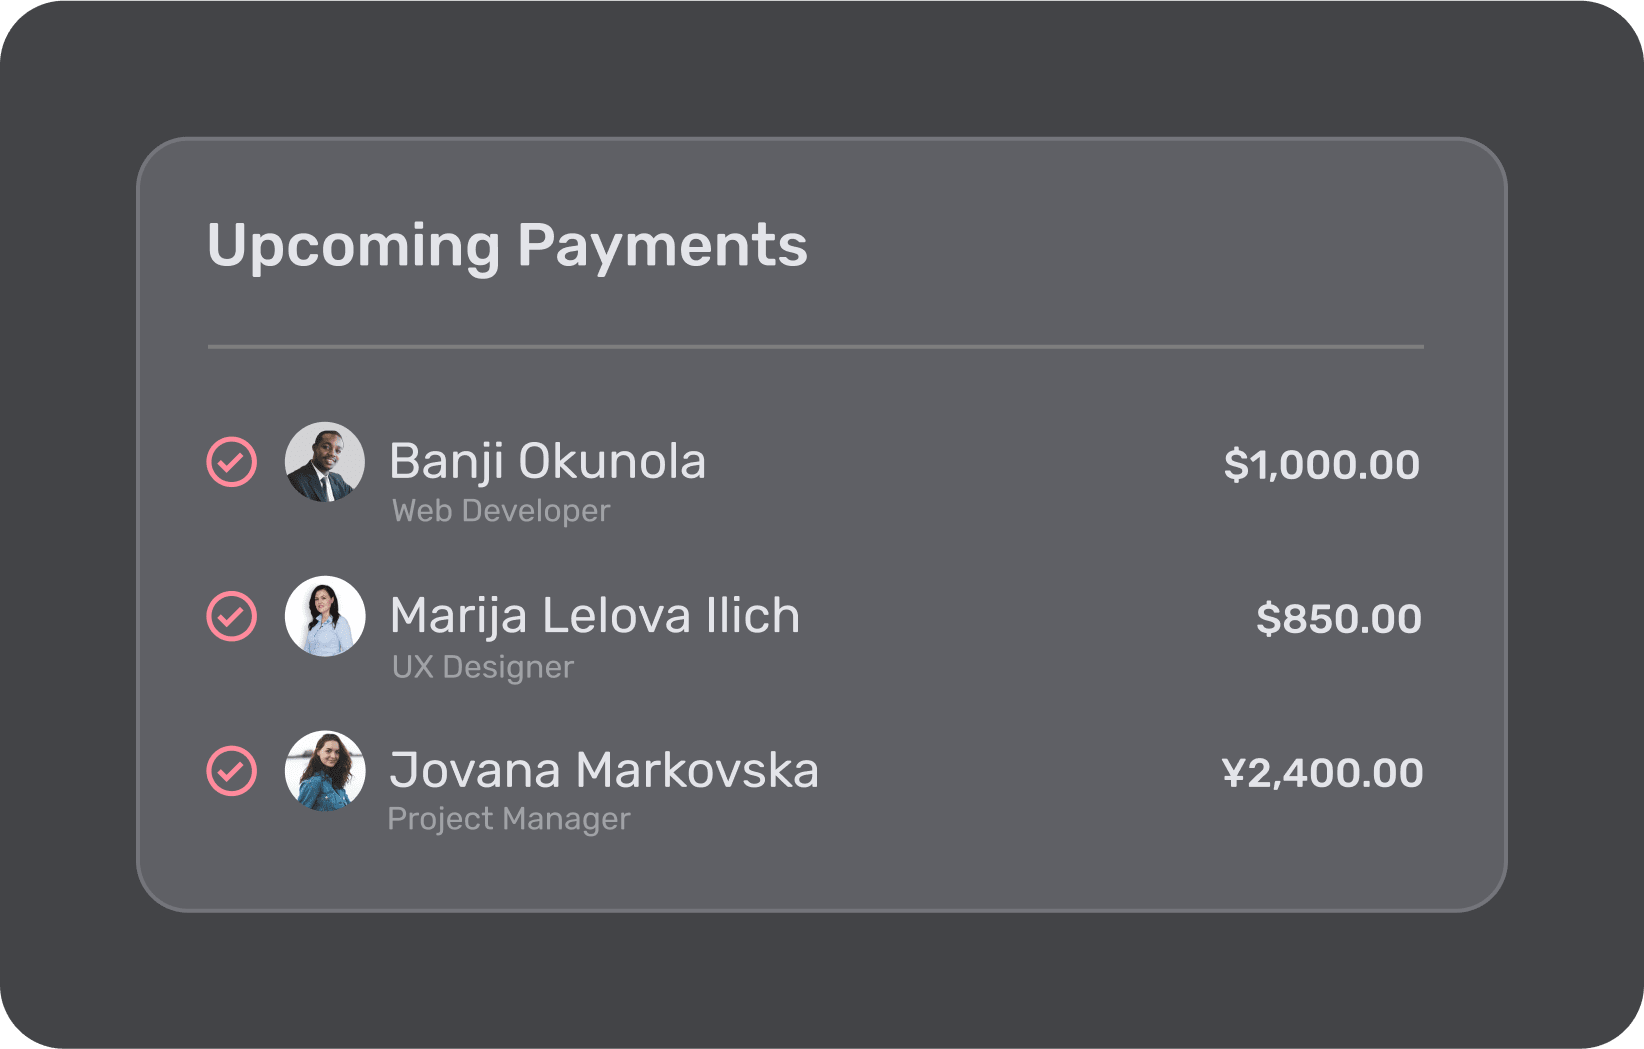This screenshot has width=1644, height=1049.
Task: Toggle the check circle beside Marija Lelova Ilich
Action: (x=232, y=616)
